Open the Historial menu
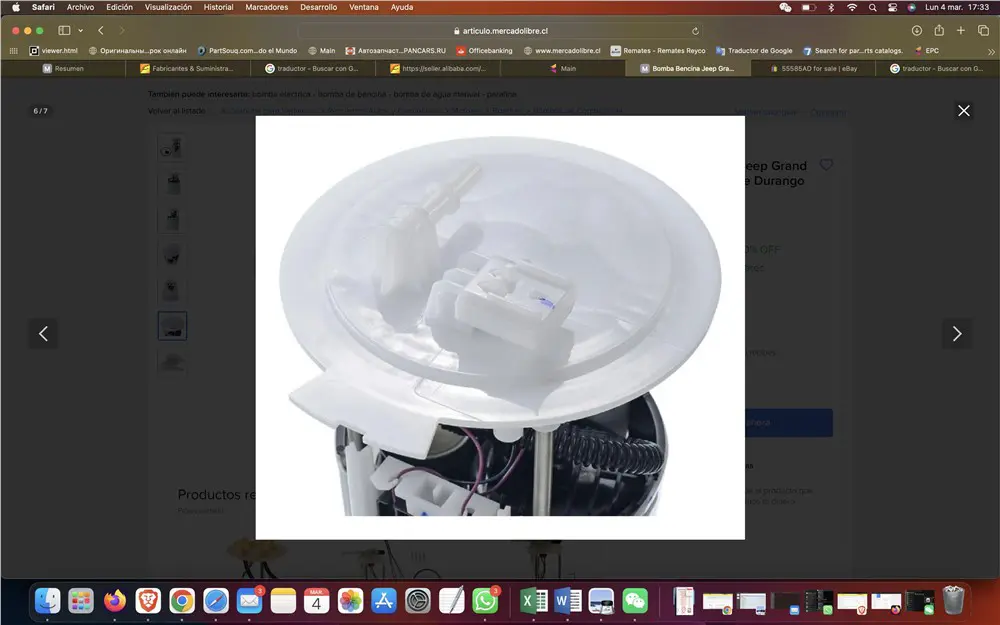This screenshot has width=1000, height=625. click(218, 7)
